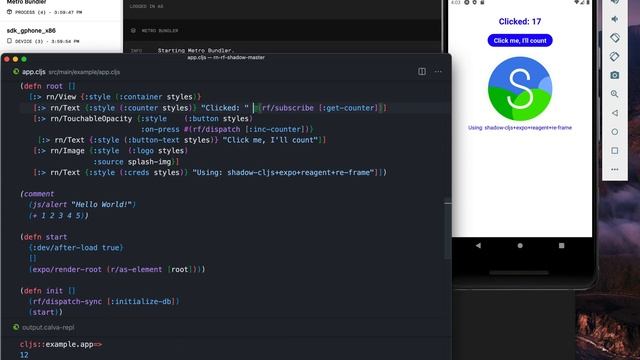Open emulator extended controls via three dots
This screenshot has height=360, width=640.
pyautogui.click(x=615, y=169)
